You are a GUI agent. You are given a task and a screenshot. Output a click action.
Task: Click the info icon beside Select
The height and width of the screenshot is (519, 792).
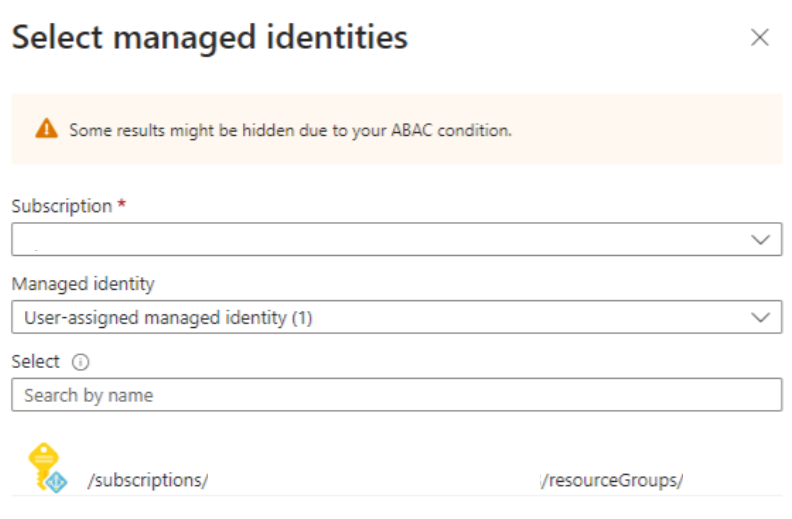click(79, 362)
